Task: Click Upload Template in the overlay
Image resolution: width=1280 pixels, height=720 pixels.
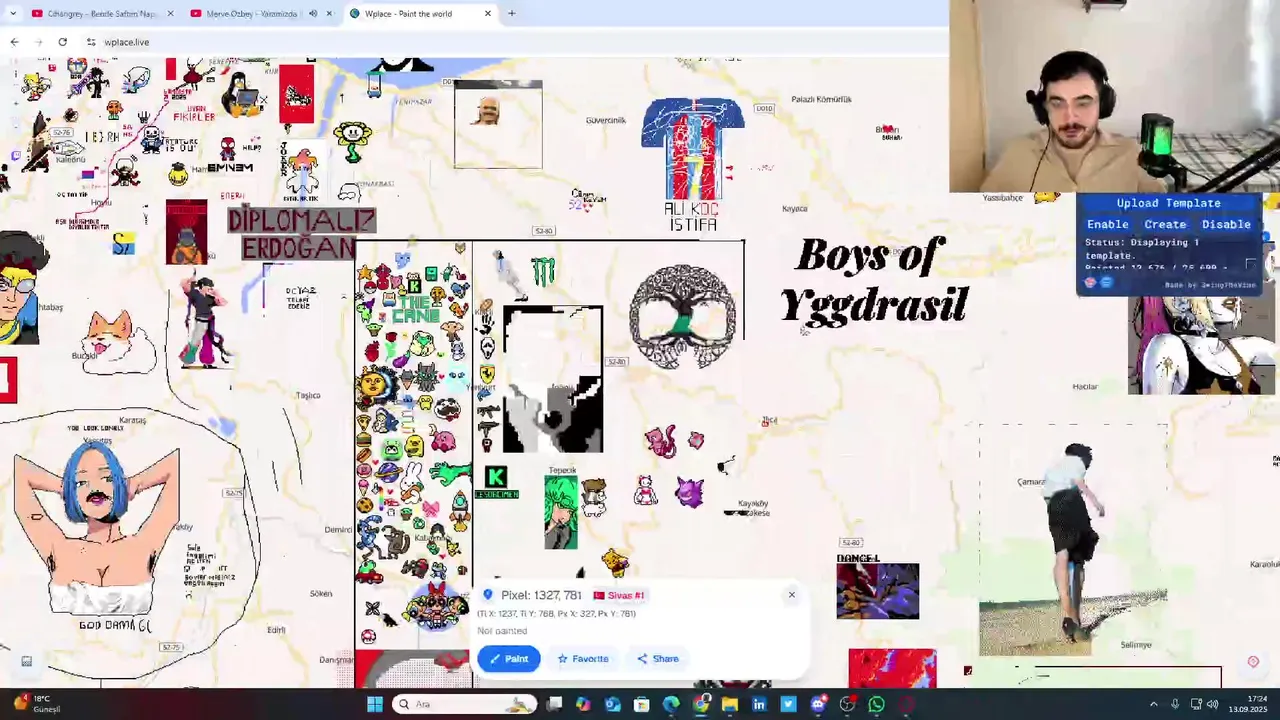Action: pos(1168,203)
